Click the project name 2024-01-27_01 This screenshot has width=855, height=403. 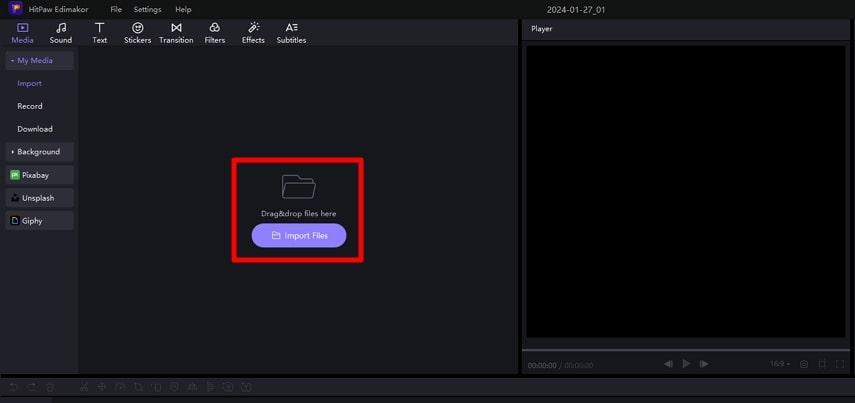576,10
